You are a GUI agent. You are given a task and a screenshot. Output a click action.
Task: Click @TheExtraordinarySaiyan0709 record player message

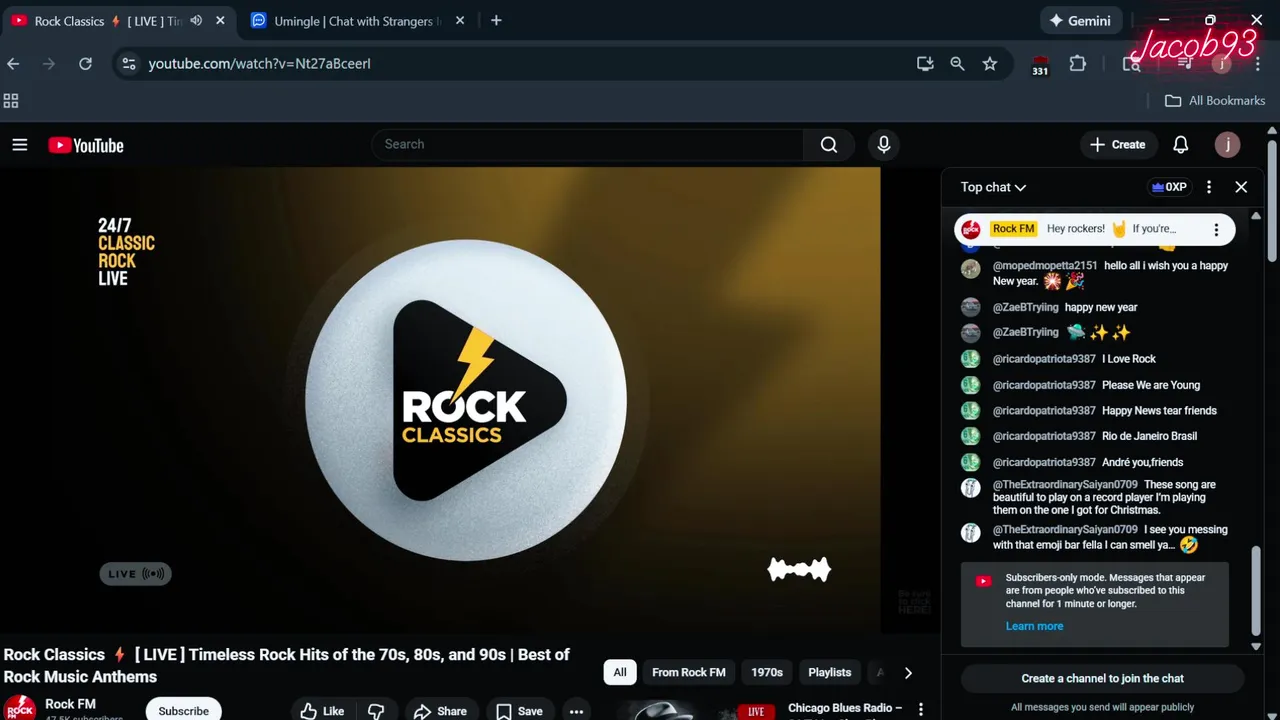[1104, 497]
